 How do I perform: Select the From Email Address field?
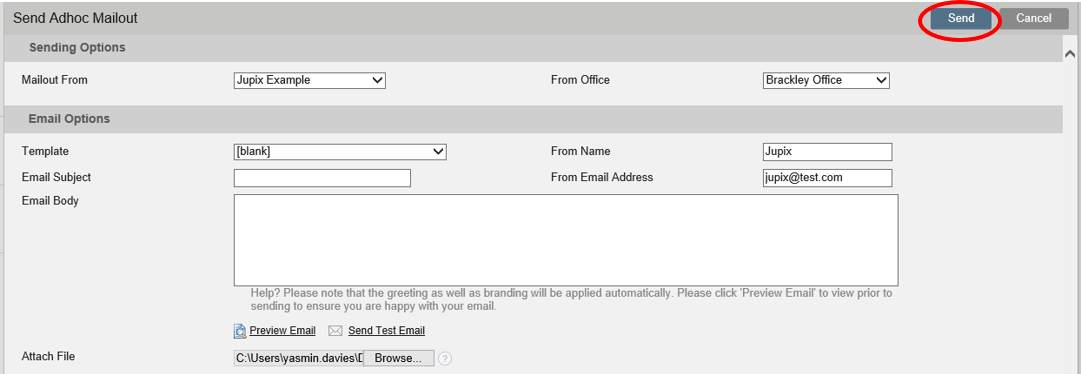(827, 178)
